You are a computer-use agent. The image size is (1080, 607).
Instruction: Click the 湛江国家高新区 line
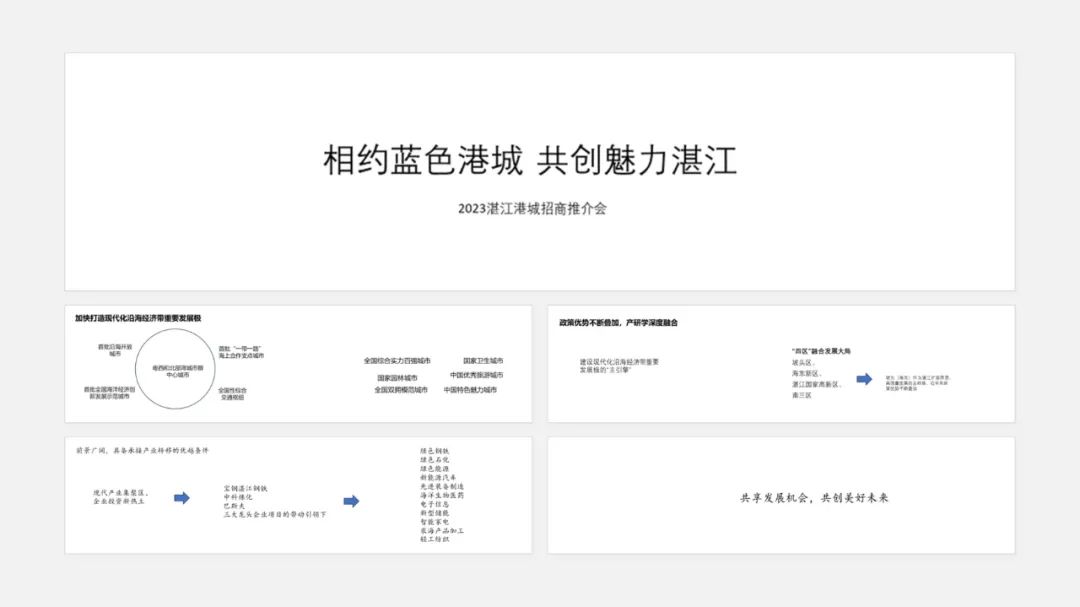click(x=817, y=384)
